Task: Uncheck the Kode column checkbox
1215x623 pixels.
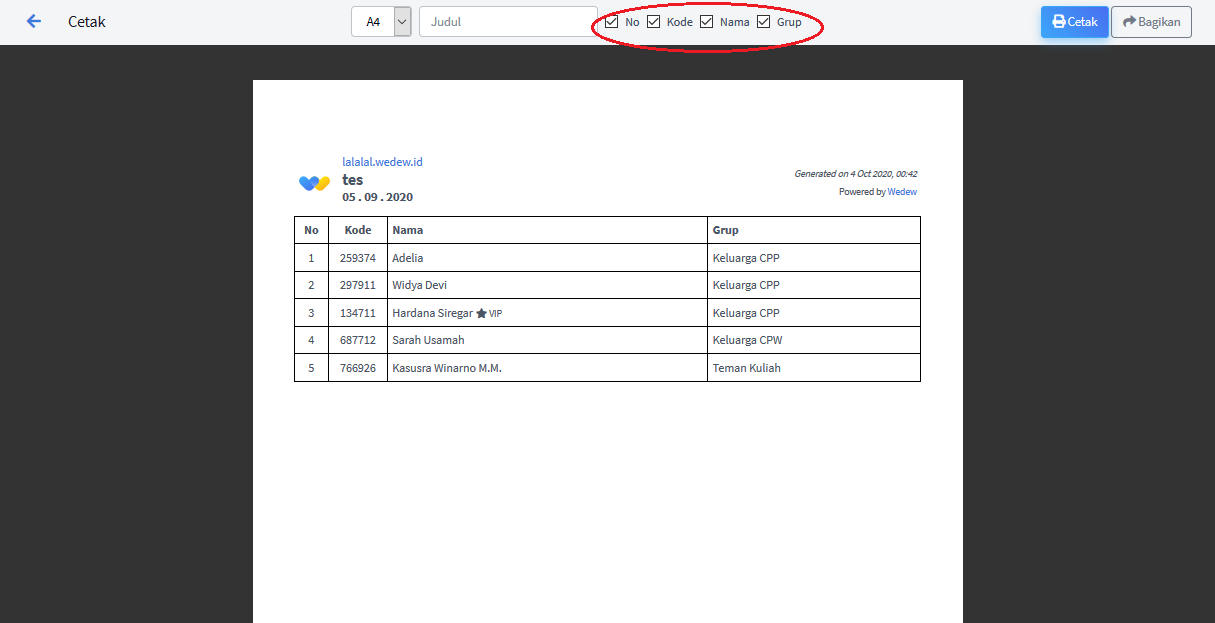Action: tap(654, 21)
